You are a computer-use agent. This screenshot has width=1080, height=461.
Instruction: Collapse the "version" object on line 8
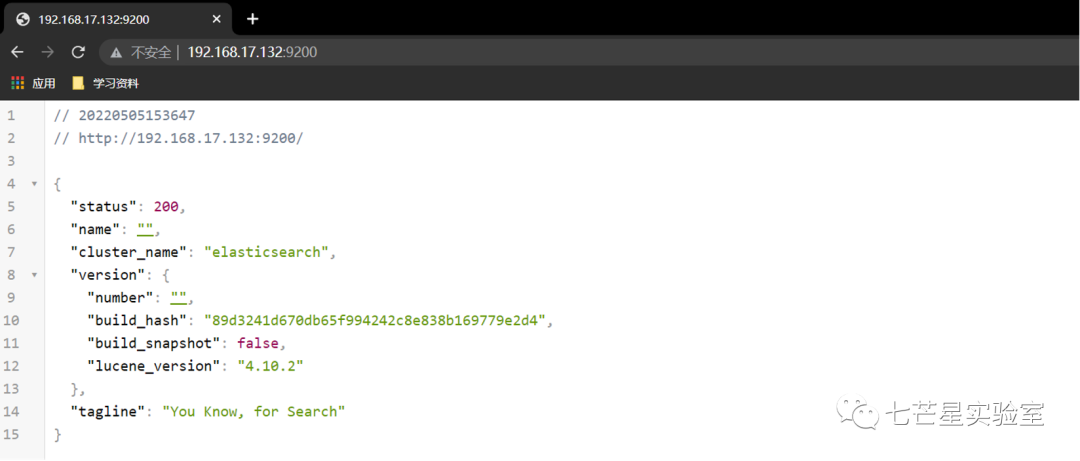[x=33, y=275]
